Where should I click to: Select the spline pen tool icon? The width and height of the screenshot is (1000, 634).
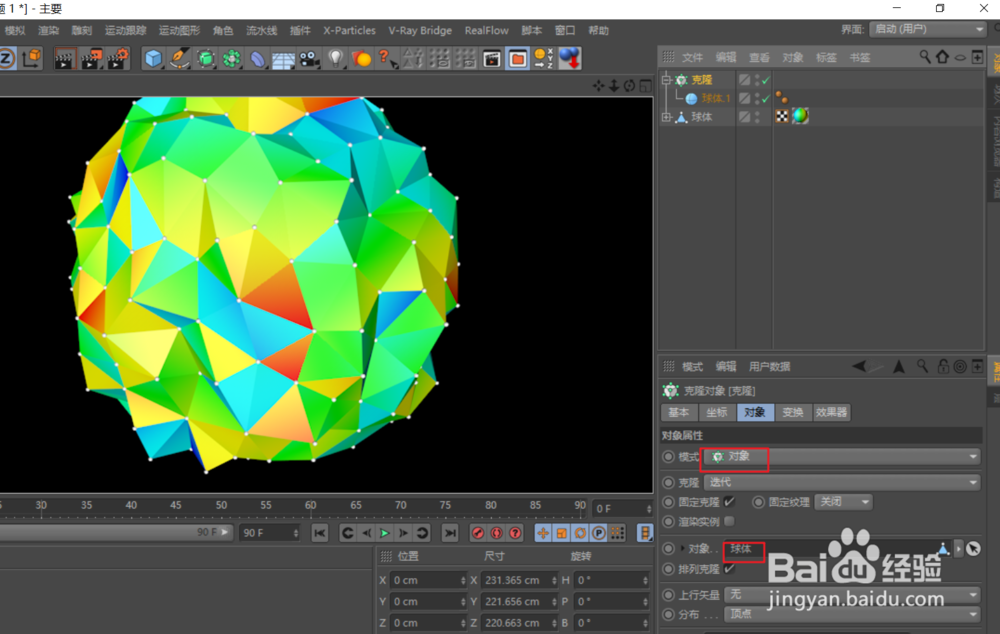(179, 59)
